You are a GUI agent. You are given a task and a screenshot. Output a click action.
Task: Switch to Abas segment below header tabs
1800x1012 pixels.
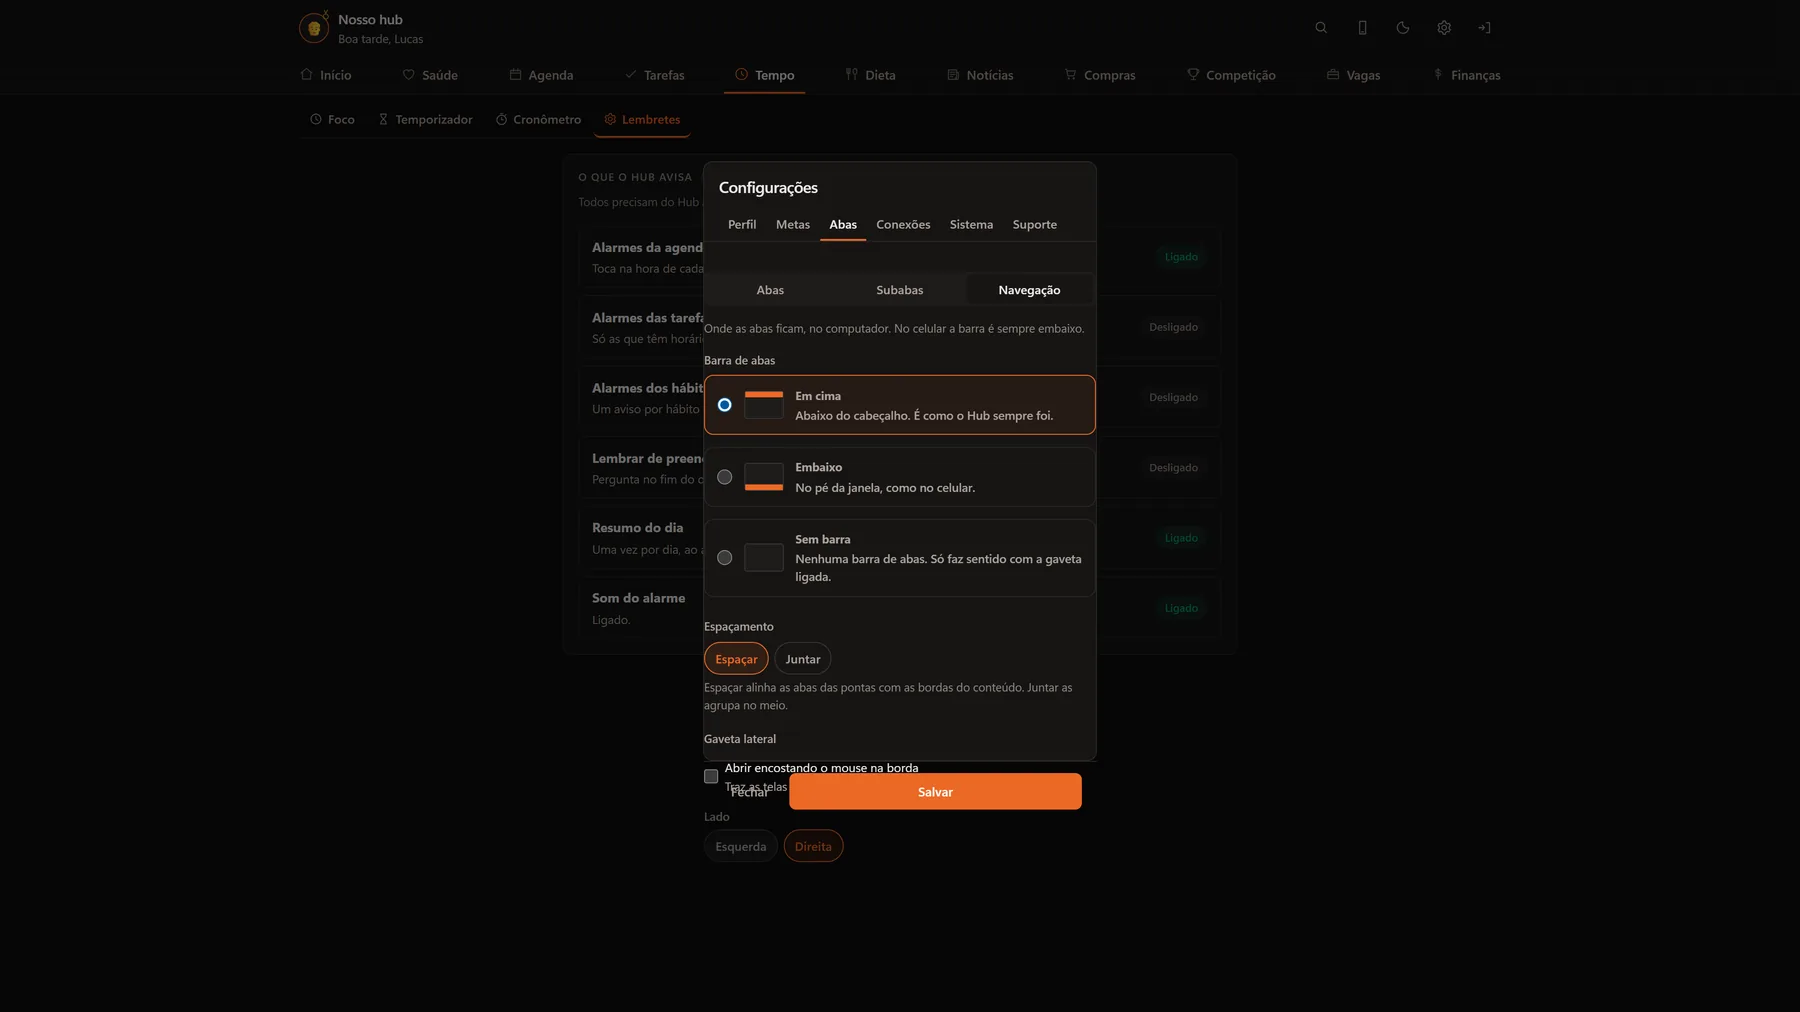770,290
